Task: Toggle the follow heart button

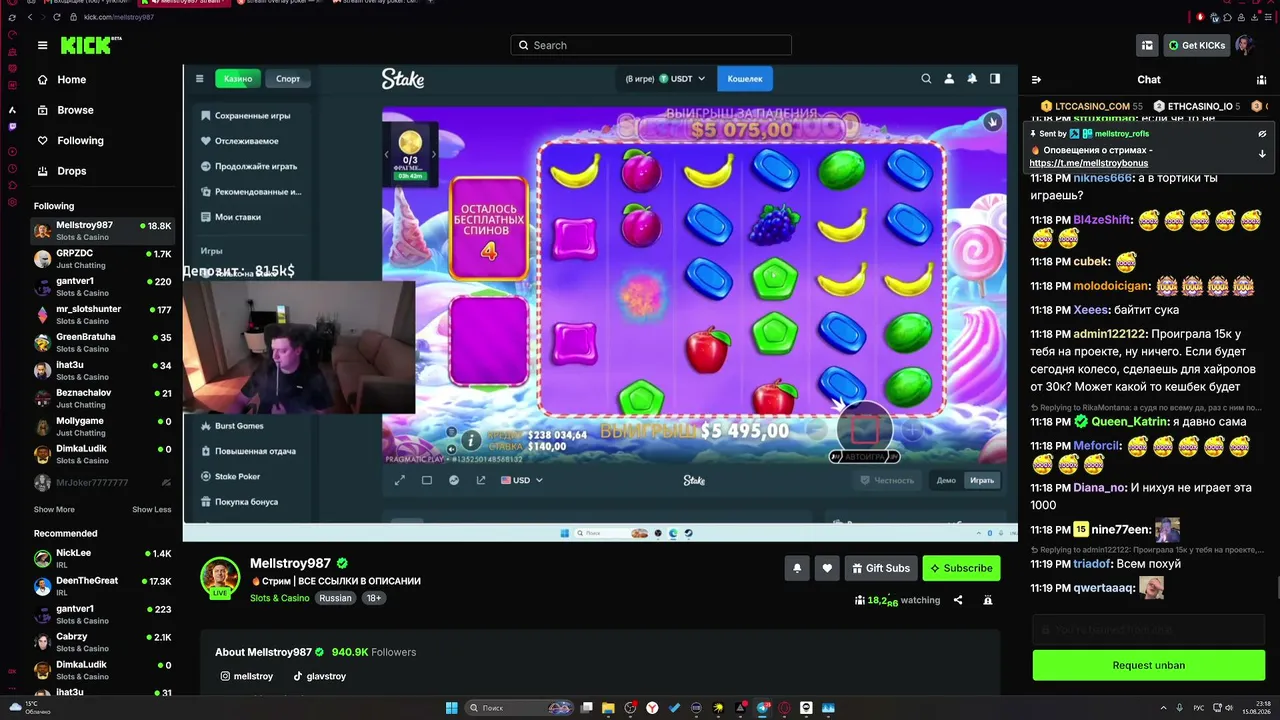Action: pos(827,568)
